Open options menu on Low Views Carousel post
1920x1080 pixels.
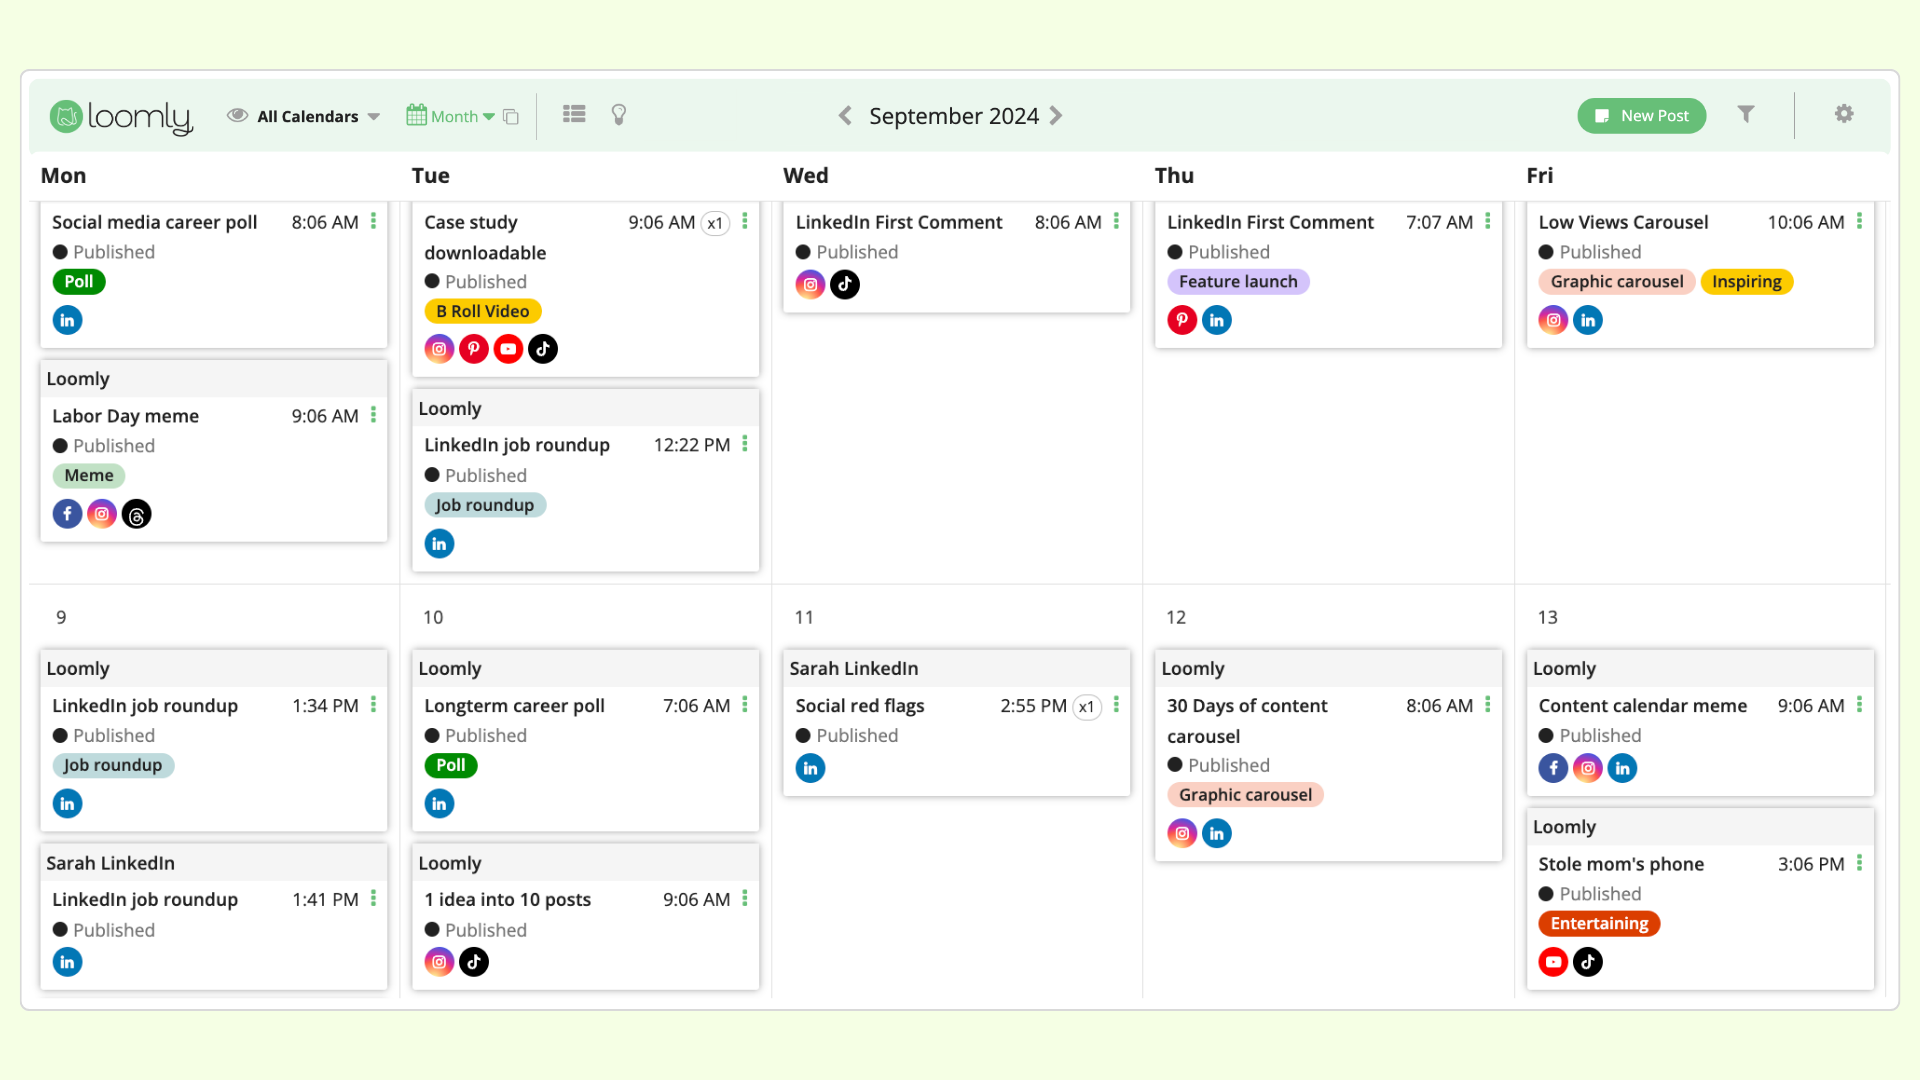tap(1860, 222)
